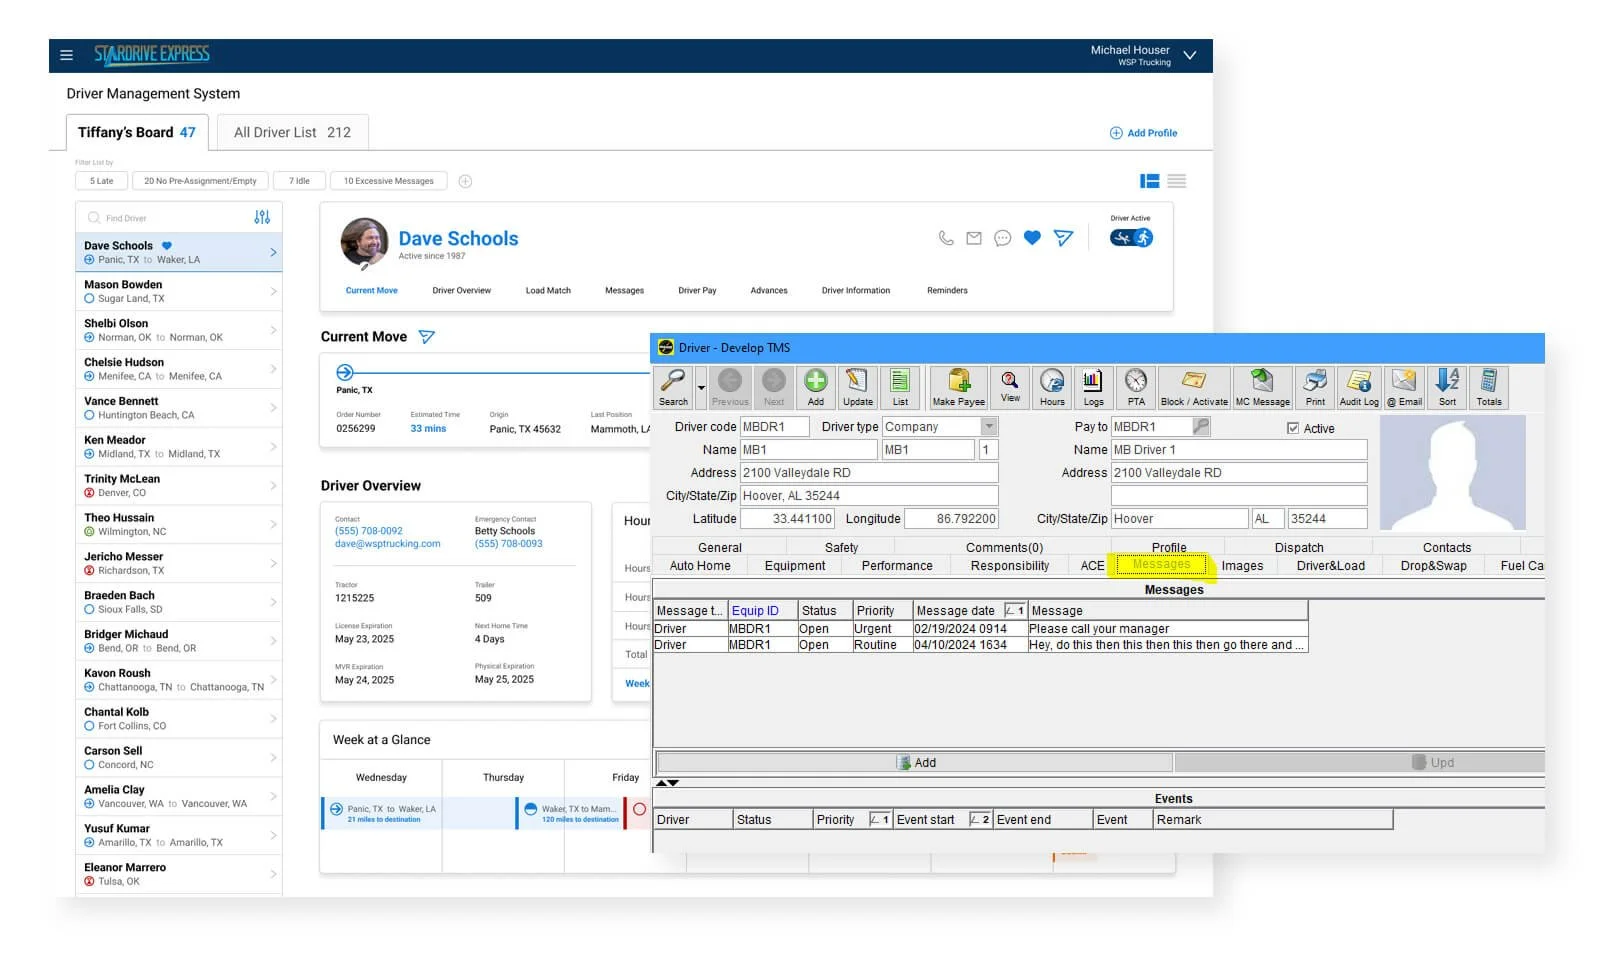This screenshot has width=1600, height=962.
Task: Click the Driver code input field
Action: point(774,426)
